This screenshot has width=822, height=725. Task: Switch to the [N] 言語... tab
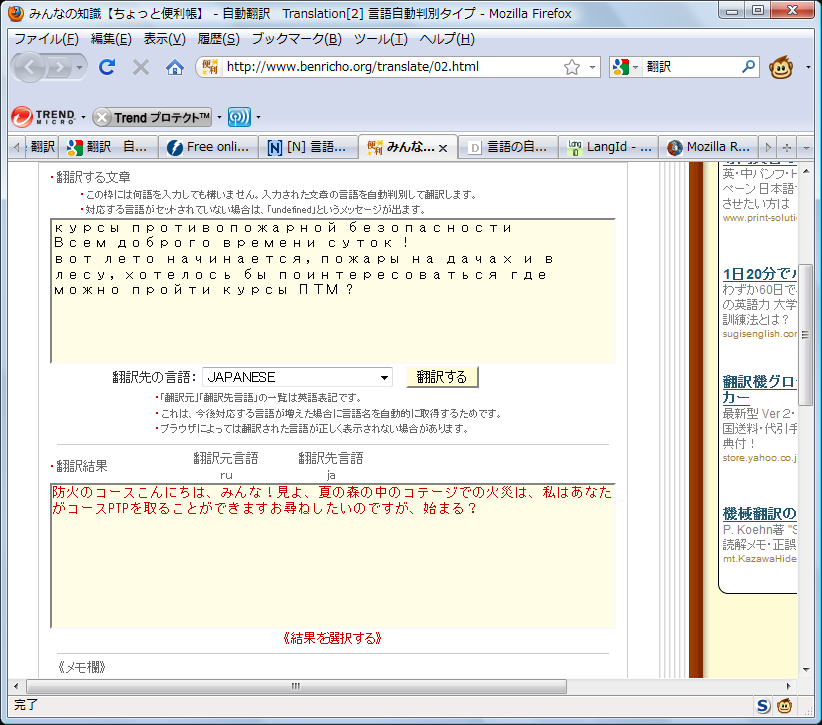click(308, 147)
